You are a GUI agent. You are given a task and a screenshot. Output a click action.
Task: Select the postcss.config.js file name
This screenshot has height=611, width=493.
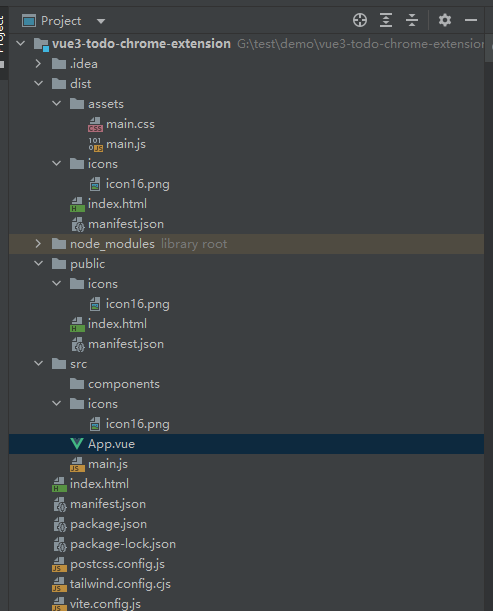point(117,564)
